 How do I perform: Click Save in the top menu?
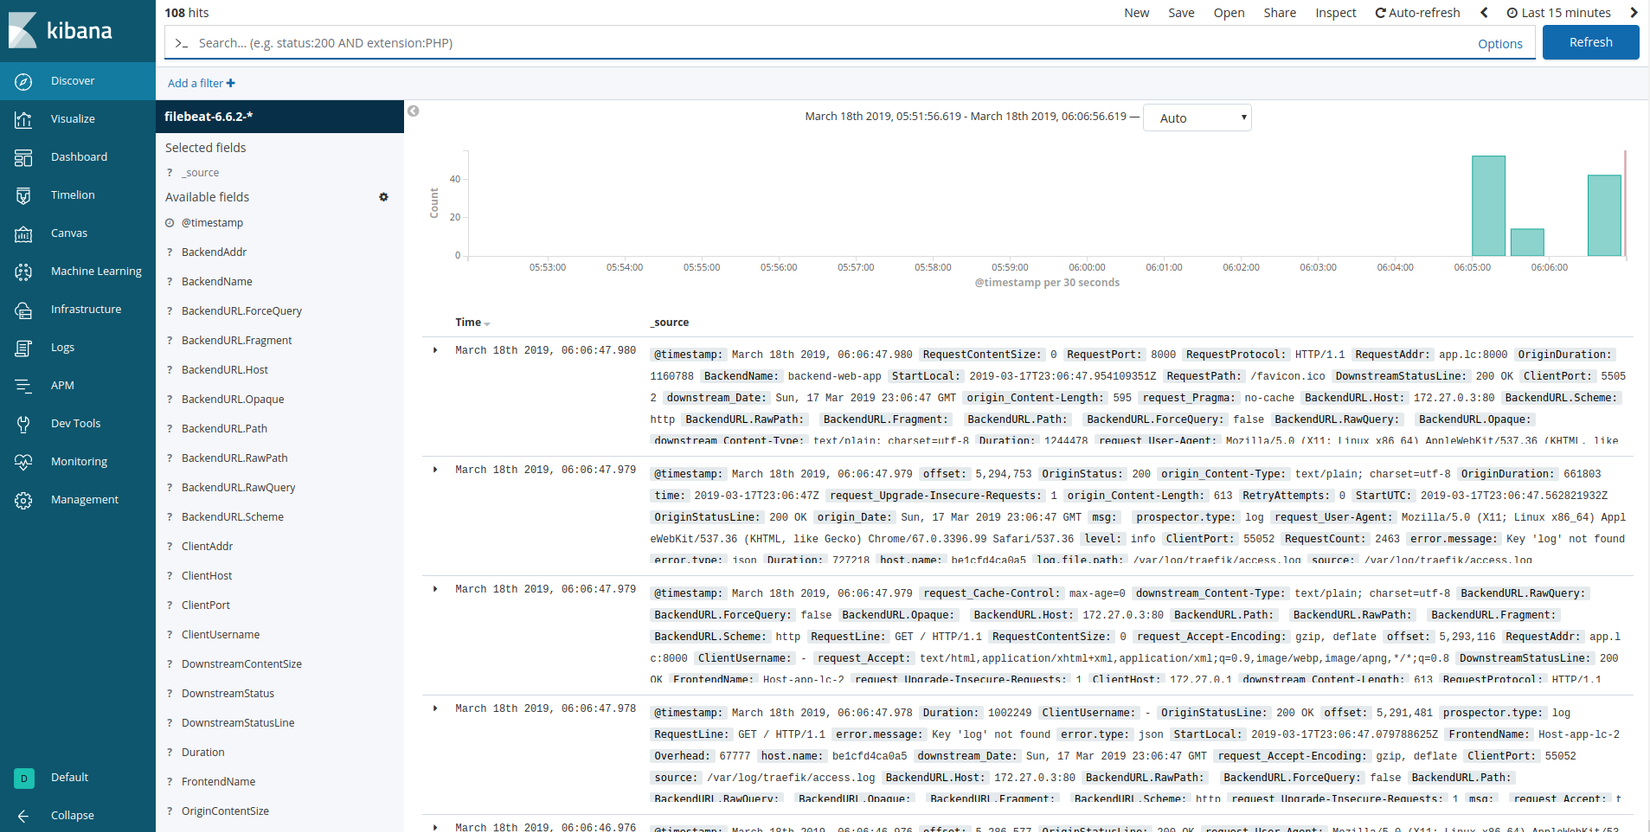[x=1181, y=13]
